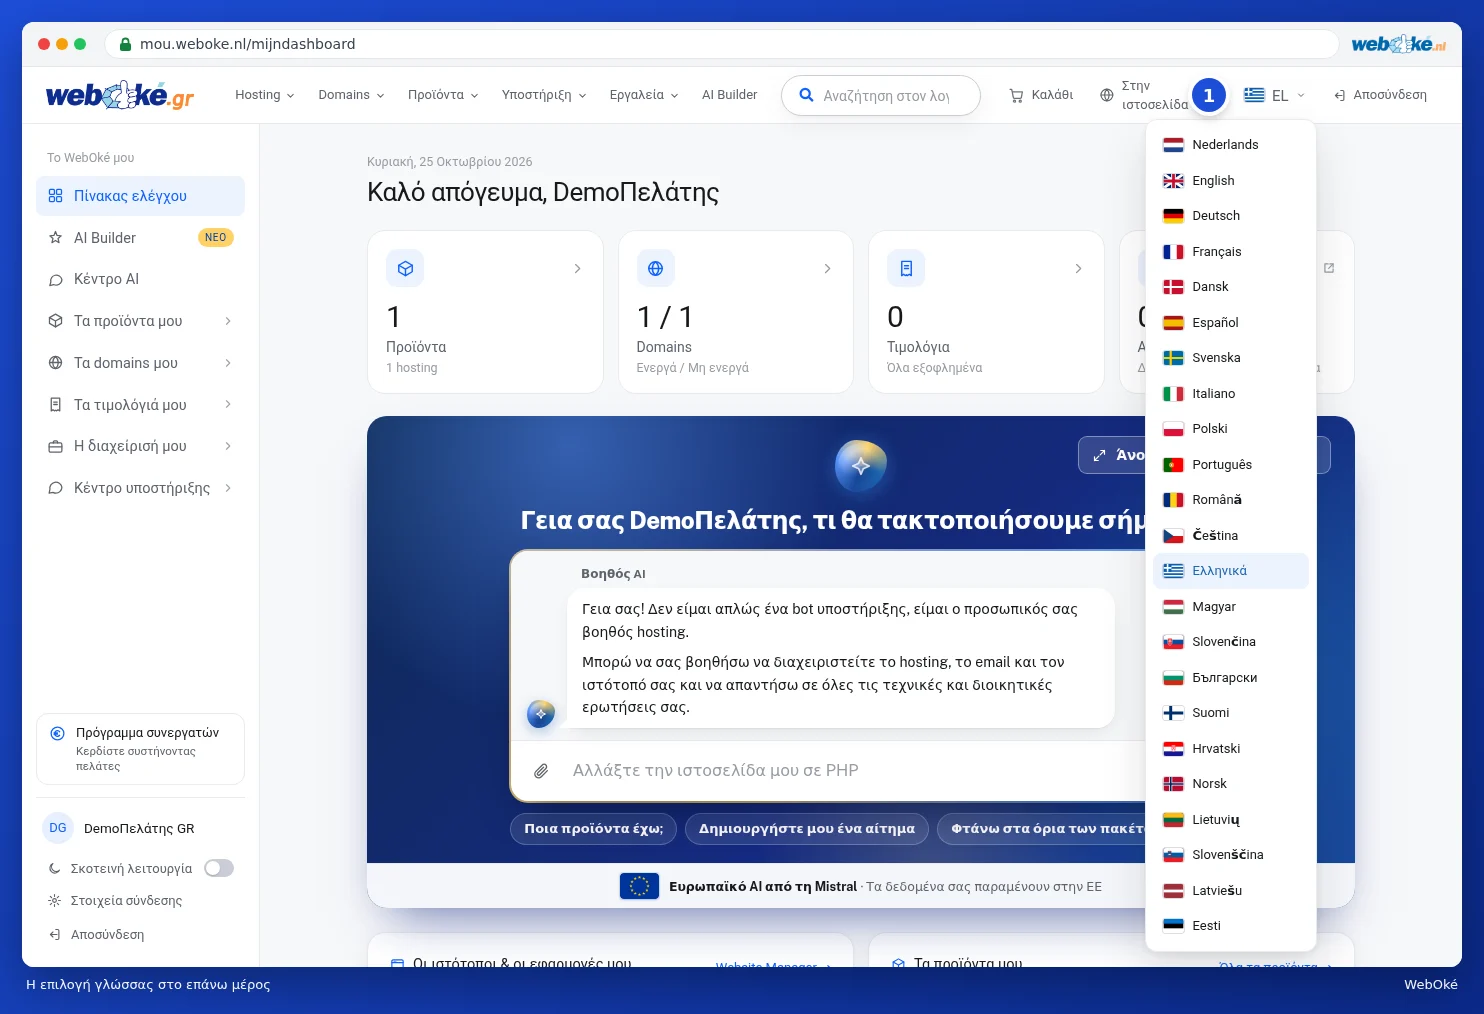Click Δημιουργήστε μου ένα αίτημα suggestion
Screen dimensions: 1484x1014
pos(807,829)
